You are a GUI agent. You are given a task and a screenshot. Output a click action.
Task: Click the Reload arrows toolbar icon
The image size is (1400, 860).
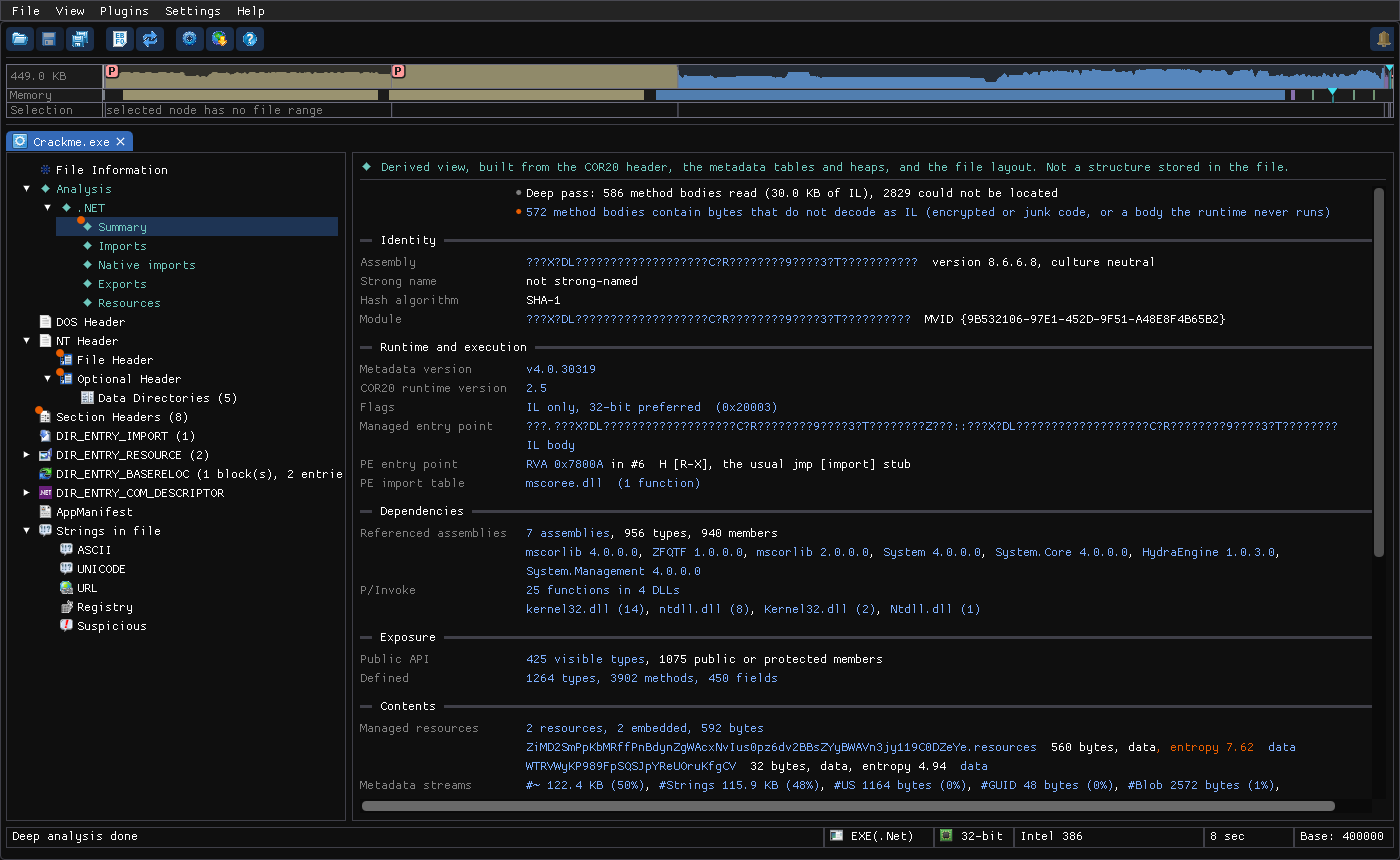150,39
